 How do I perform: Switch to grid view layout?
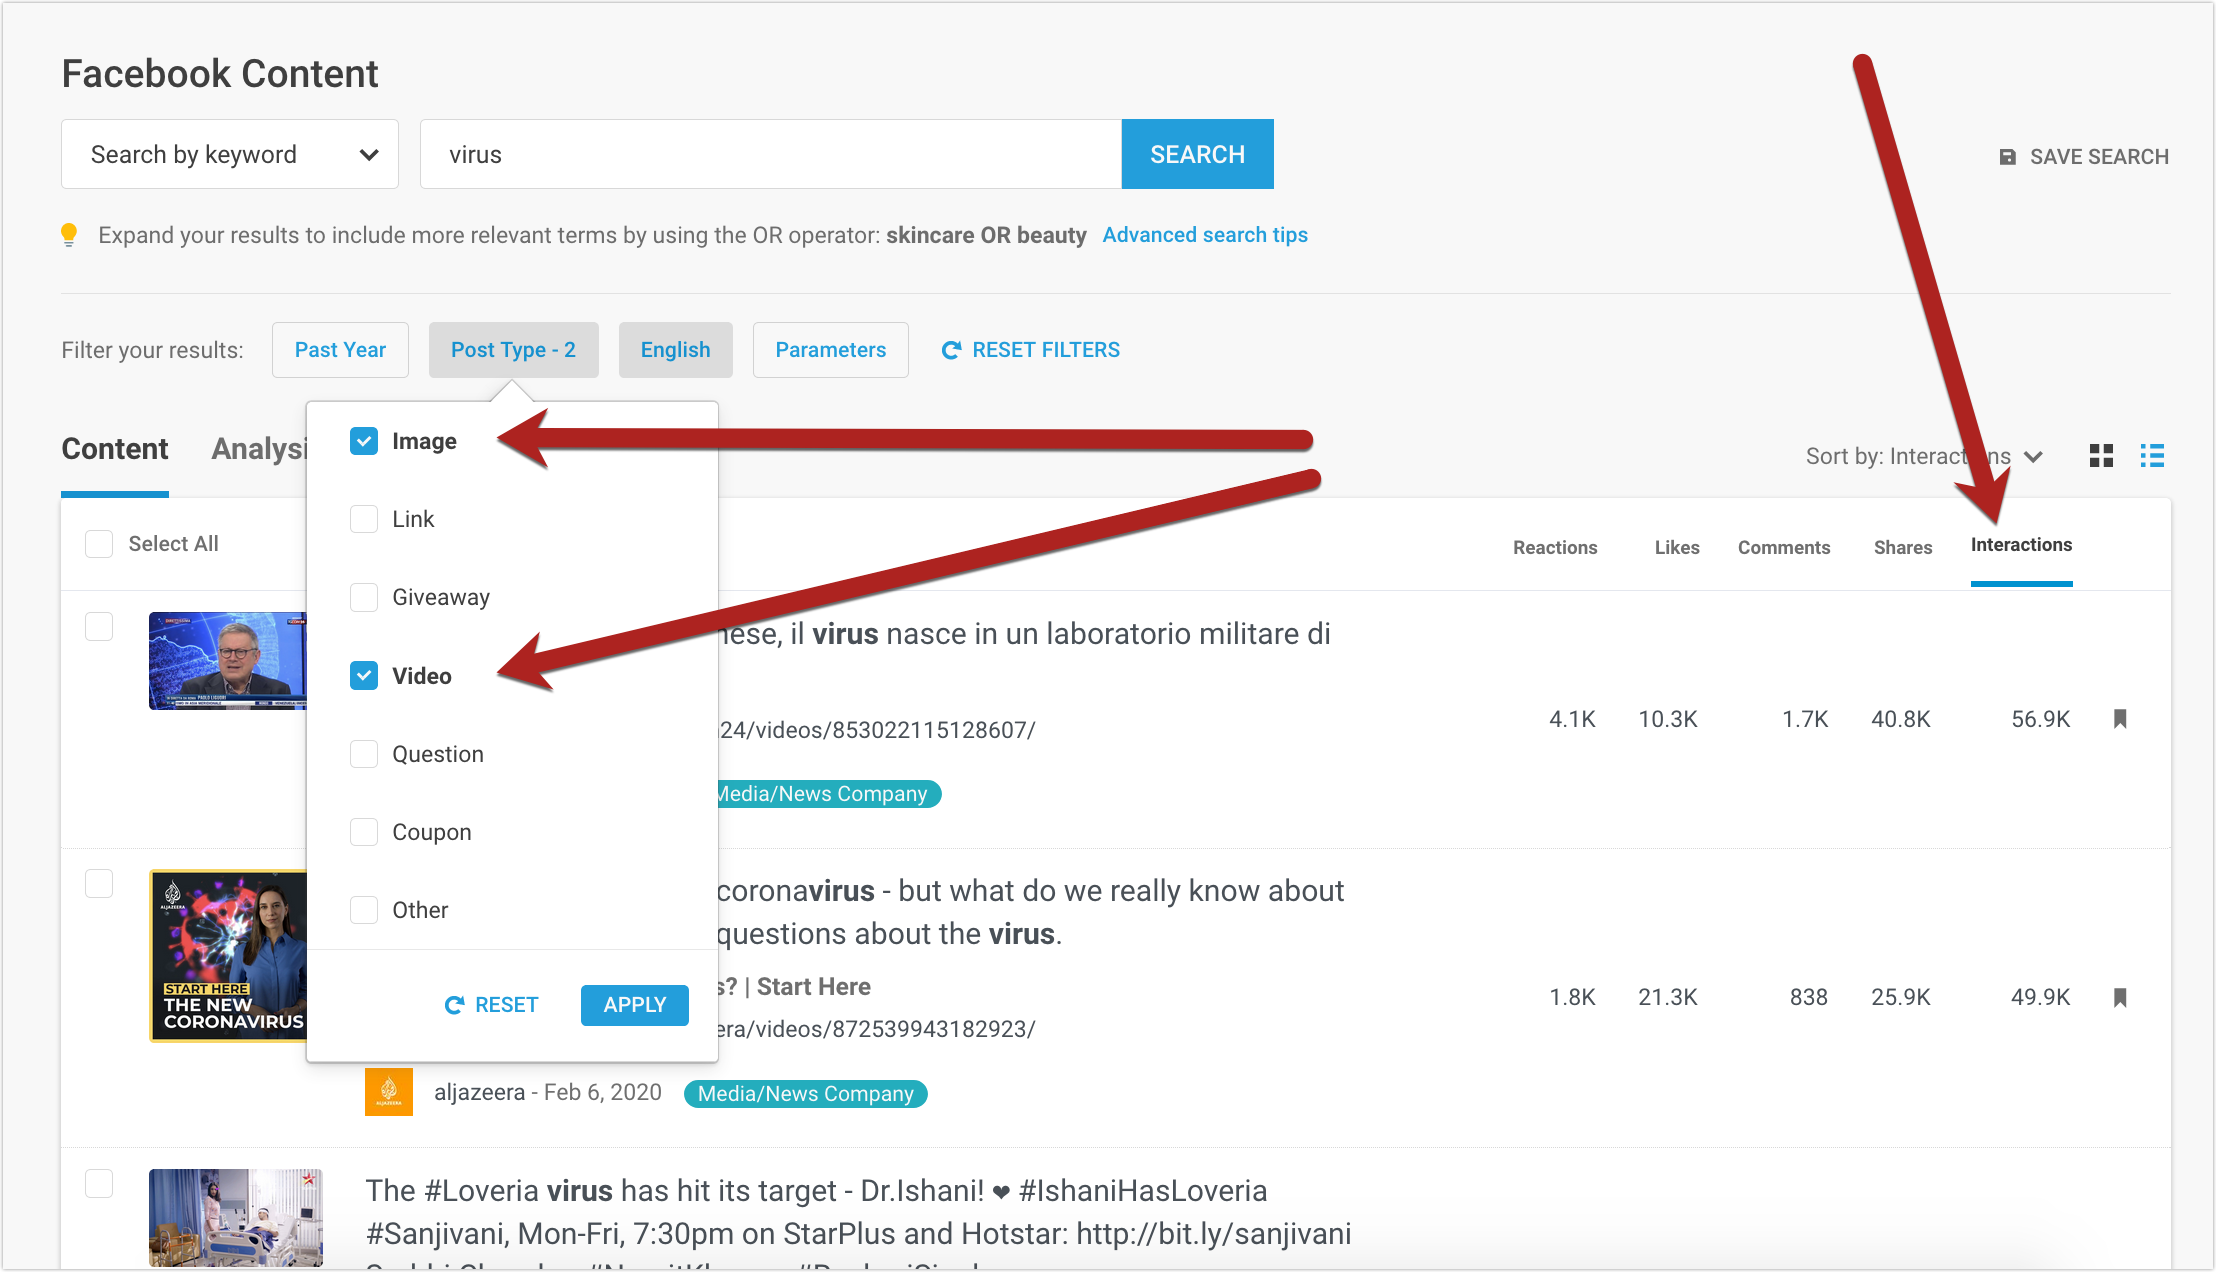tap(2101, 456)
